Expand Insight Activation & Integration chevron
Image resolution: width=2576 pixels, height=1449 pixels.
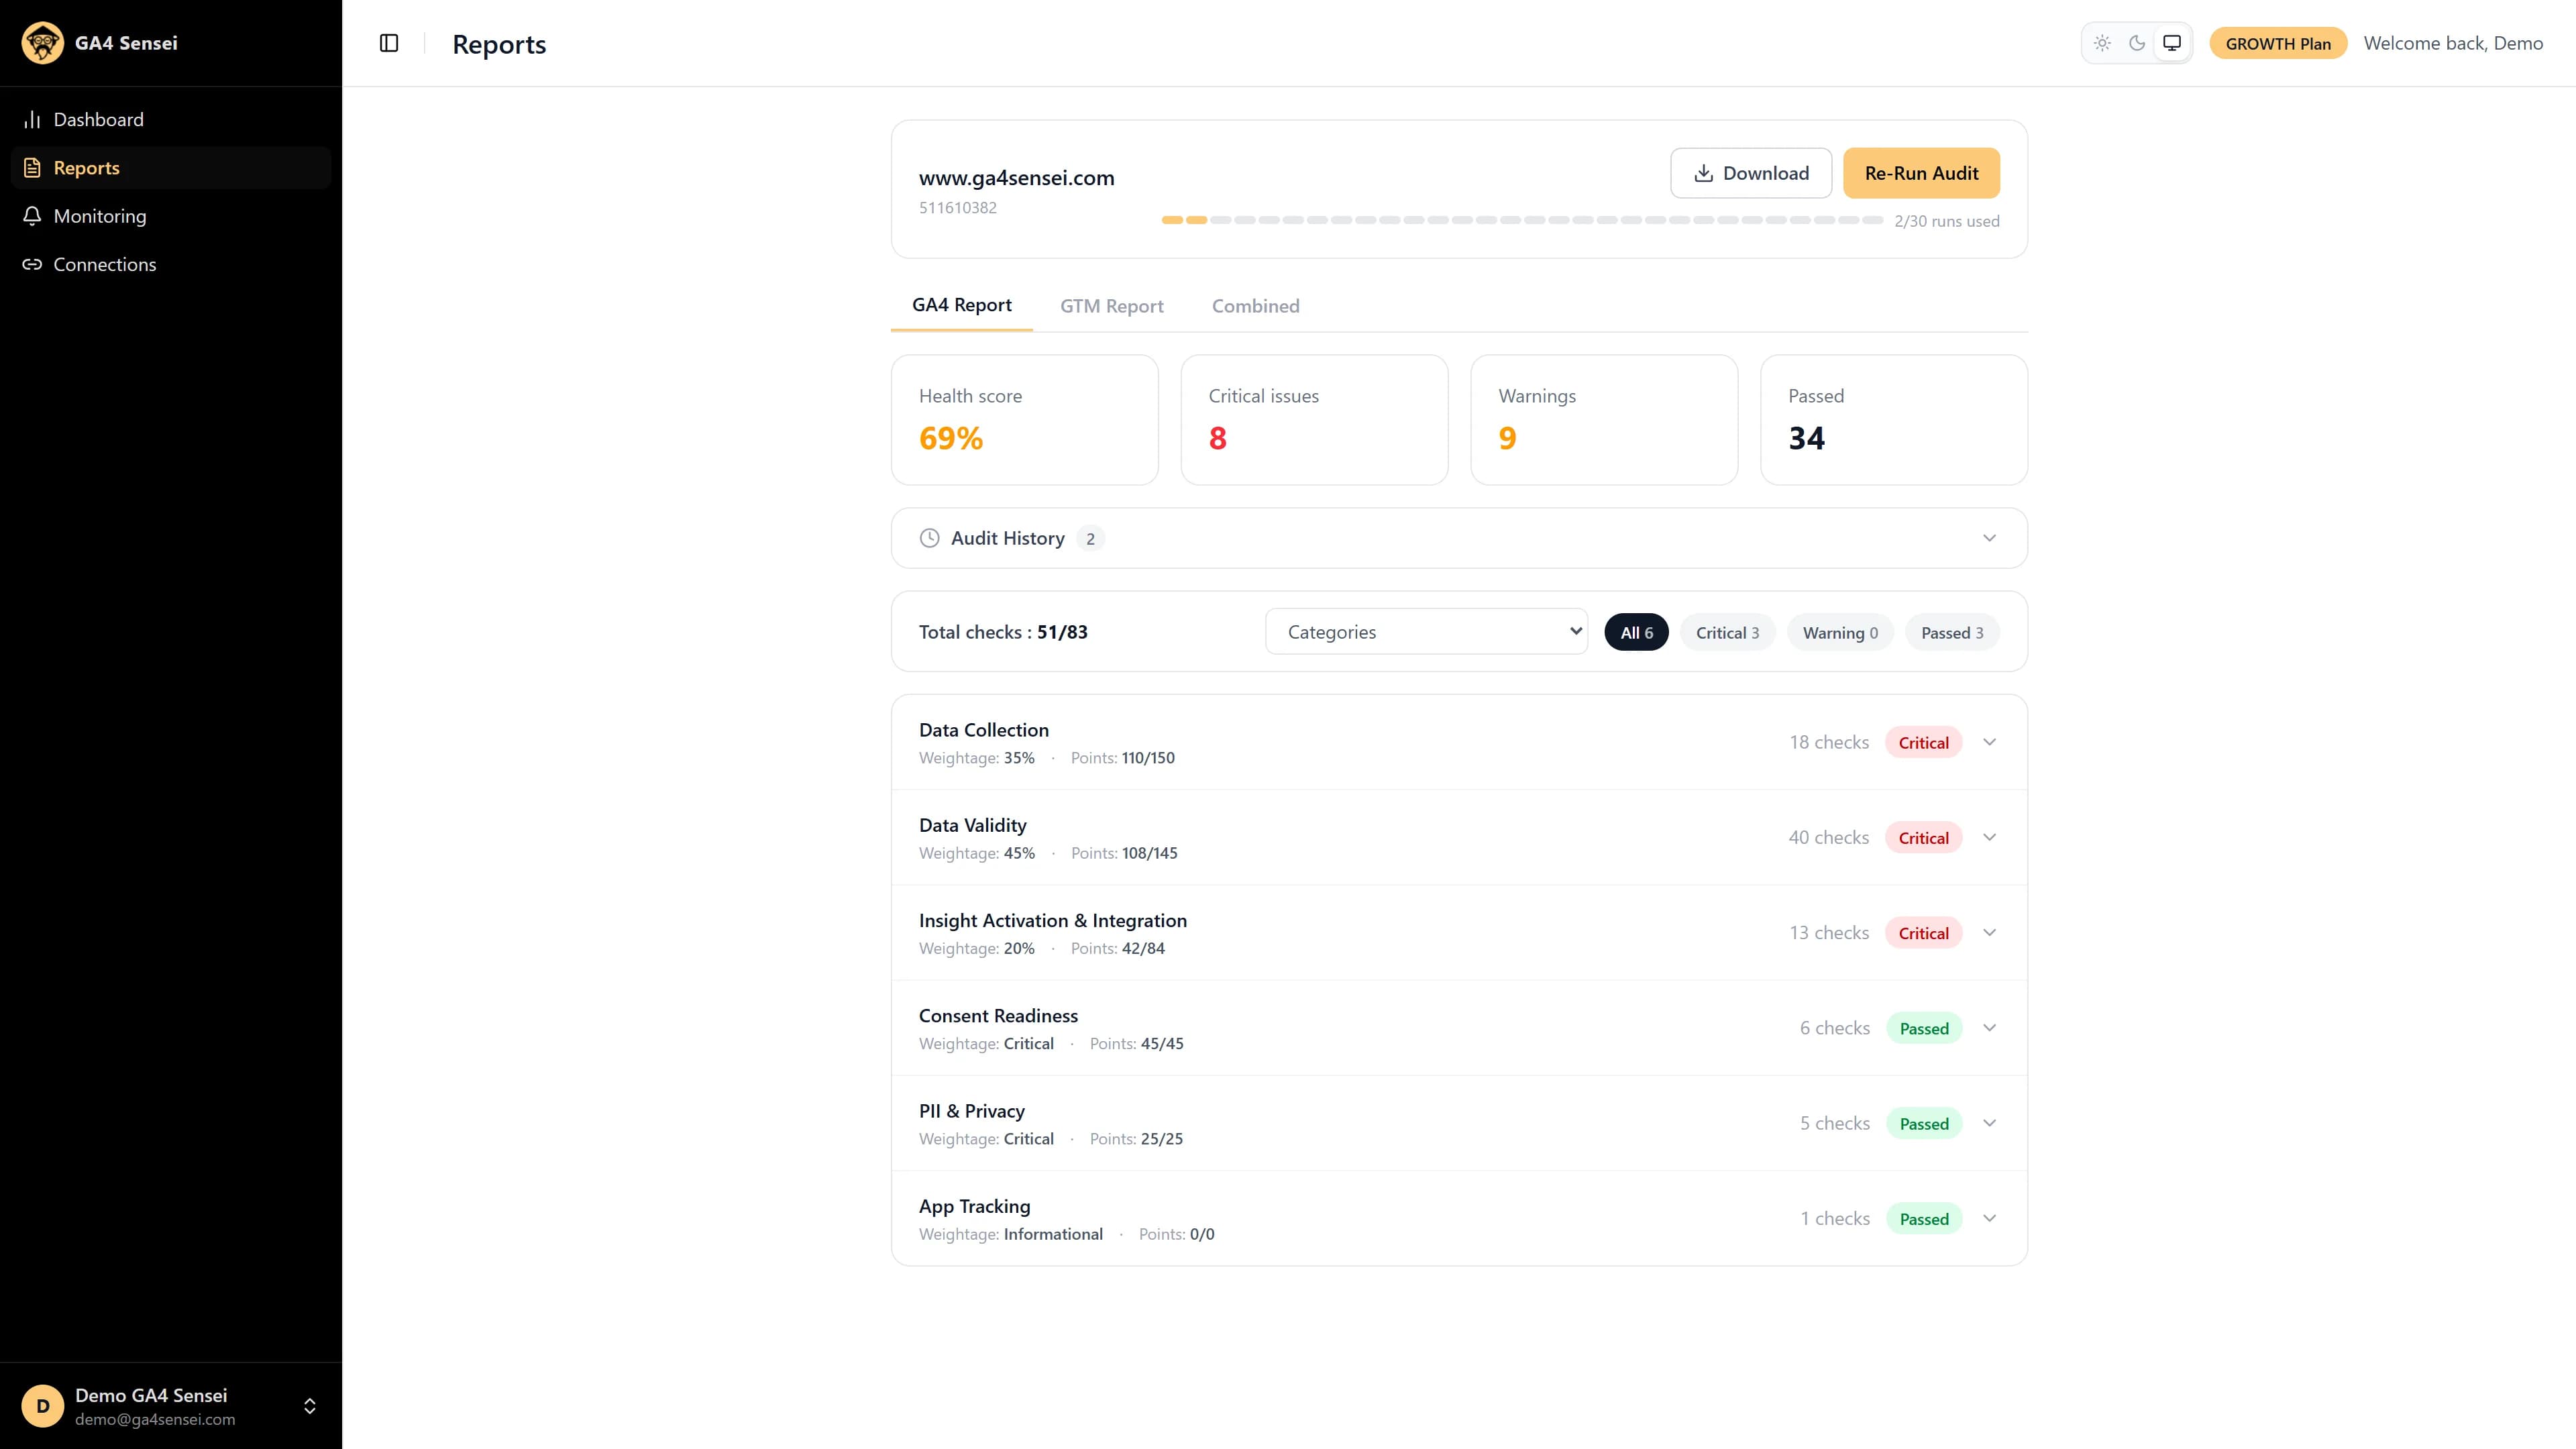(x=1989, y=932)
